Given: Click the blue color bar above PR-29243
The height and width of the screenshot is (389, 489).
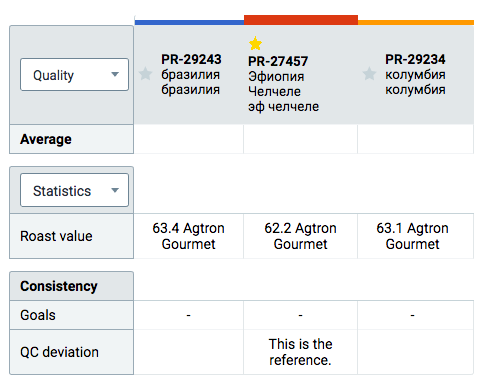Looking at the screenshot, I should 189,22.
